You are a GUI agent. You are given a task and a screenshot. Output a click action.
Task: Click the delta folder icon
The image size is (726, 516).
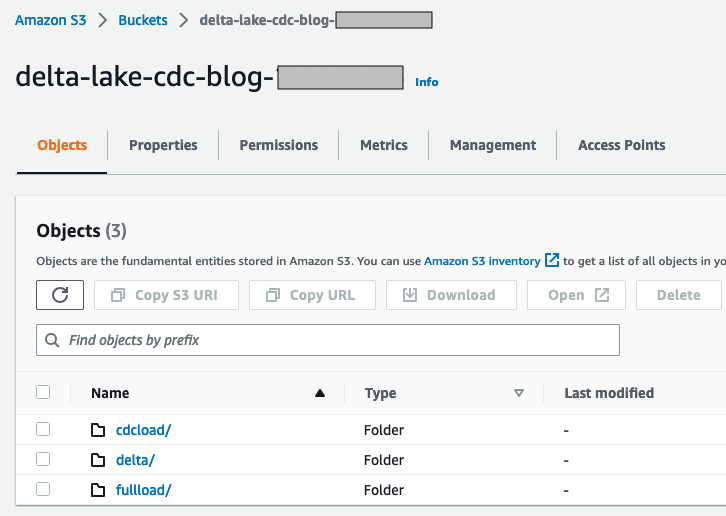[98, 461]
